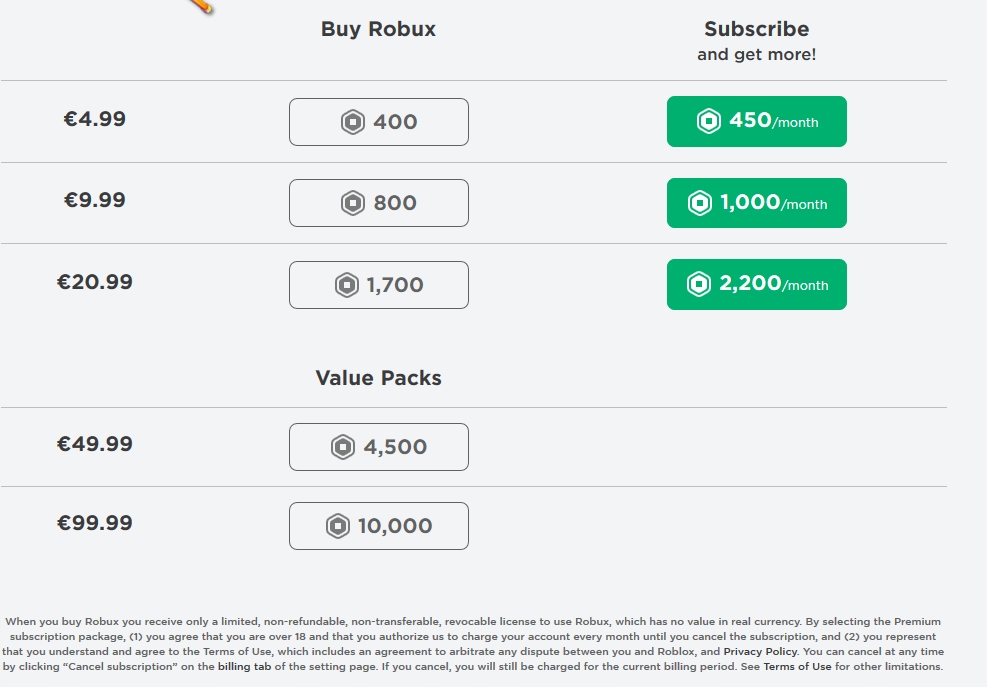Buy the 10,000 Robux value pack
Viewport: 987px width, 687px height.
[378, 525]
